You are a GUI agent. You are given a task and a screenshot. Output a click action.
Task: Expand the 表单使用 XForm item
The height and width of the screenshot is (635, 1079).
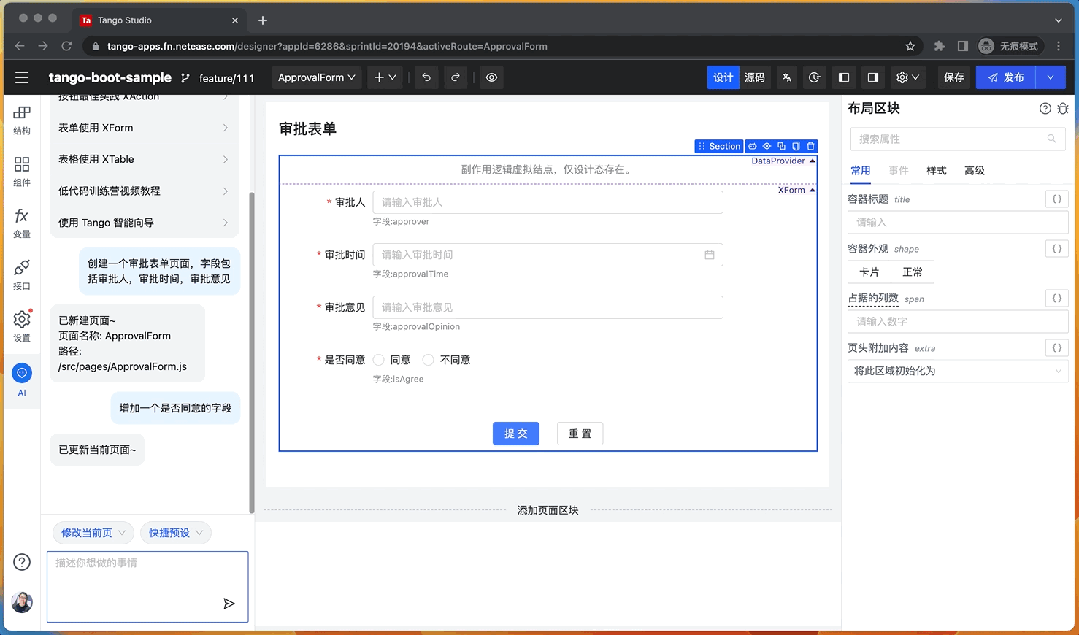tap(144, 128)
